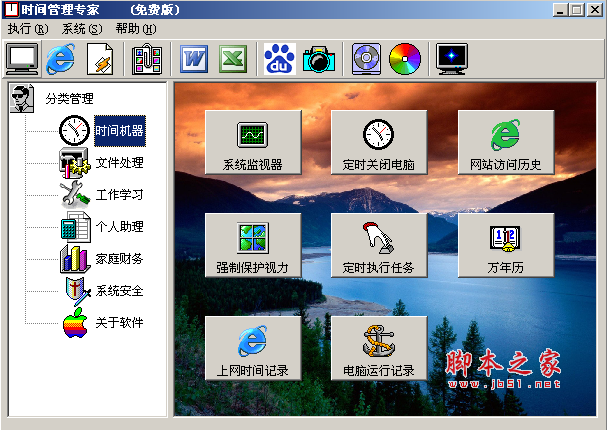607x430 pixels.
Task: Click the apple icon beside 关于软件
Action: (75, 322)
